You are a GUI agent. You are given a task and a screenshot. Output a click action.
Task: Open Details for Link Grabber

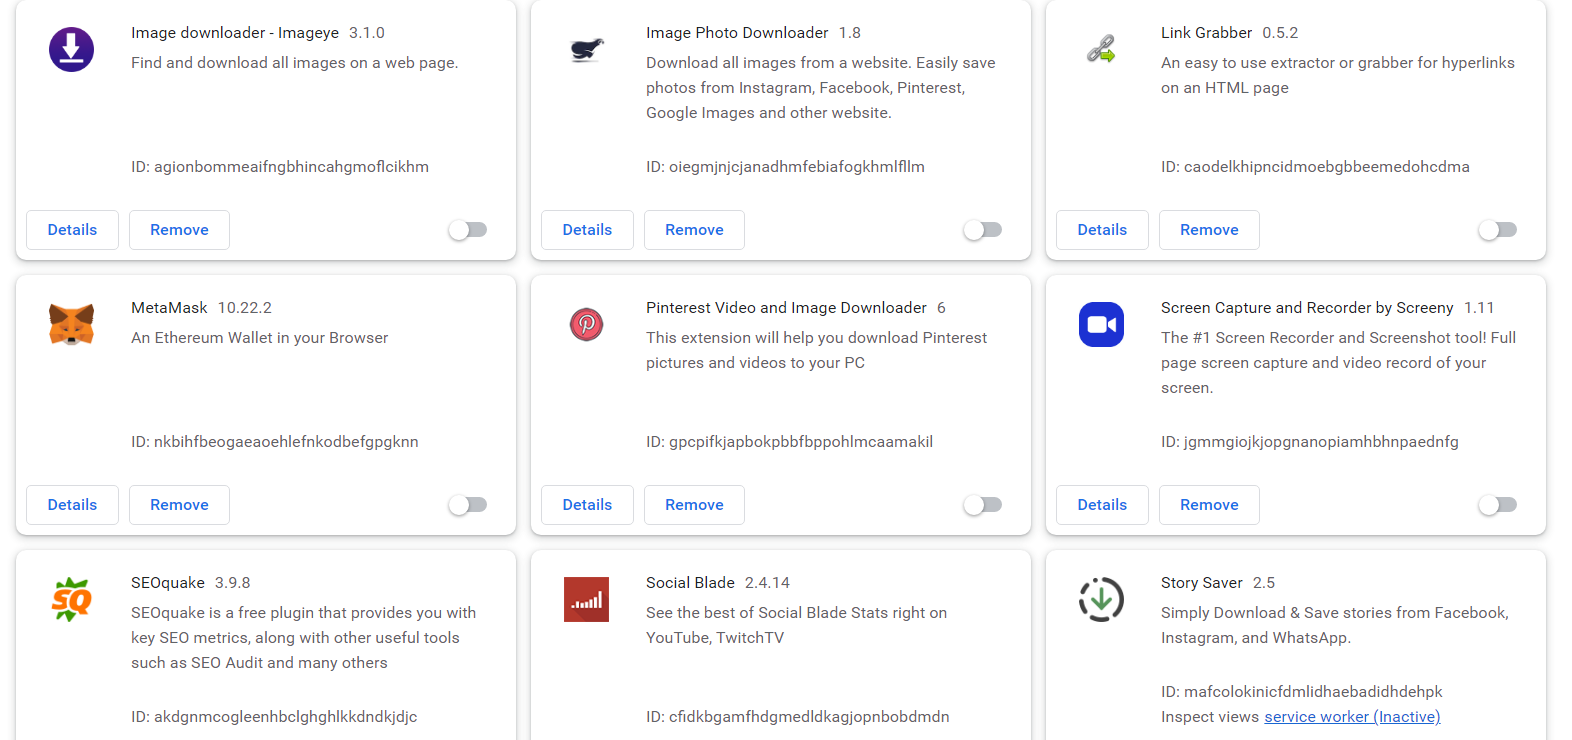click(1102, 230)
